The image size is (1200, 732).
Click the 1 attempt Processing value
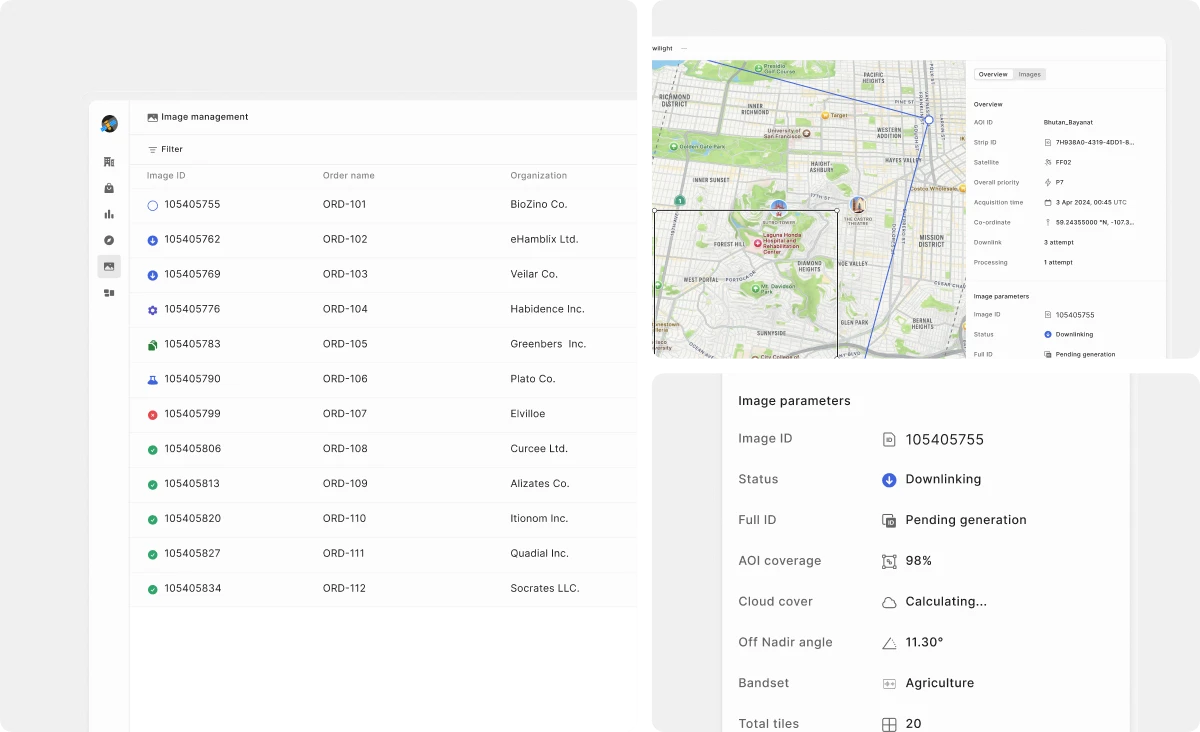[1058, 262]
